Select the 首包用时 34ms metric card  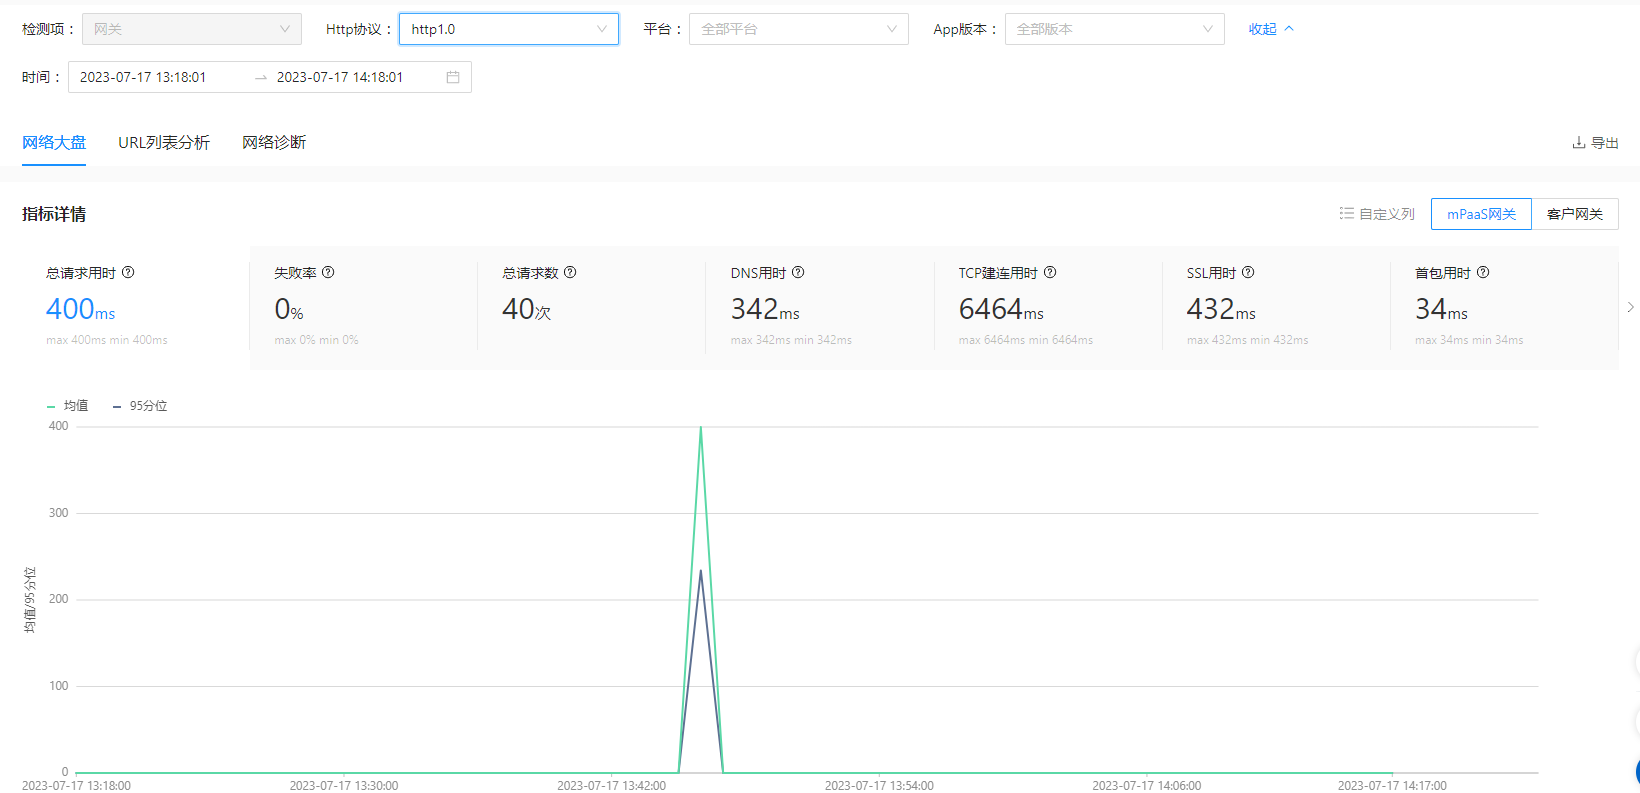pyautogui.click(x=1503, y=308)
